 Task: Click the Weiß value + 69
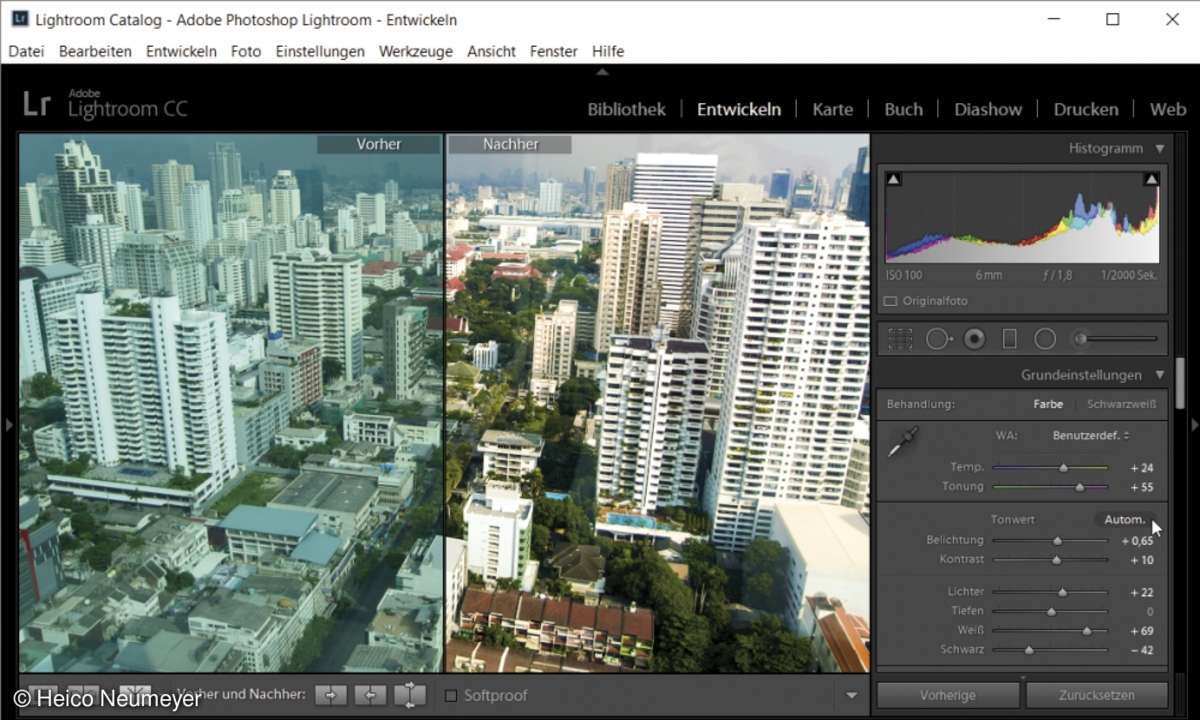point(1141,631)
